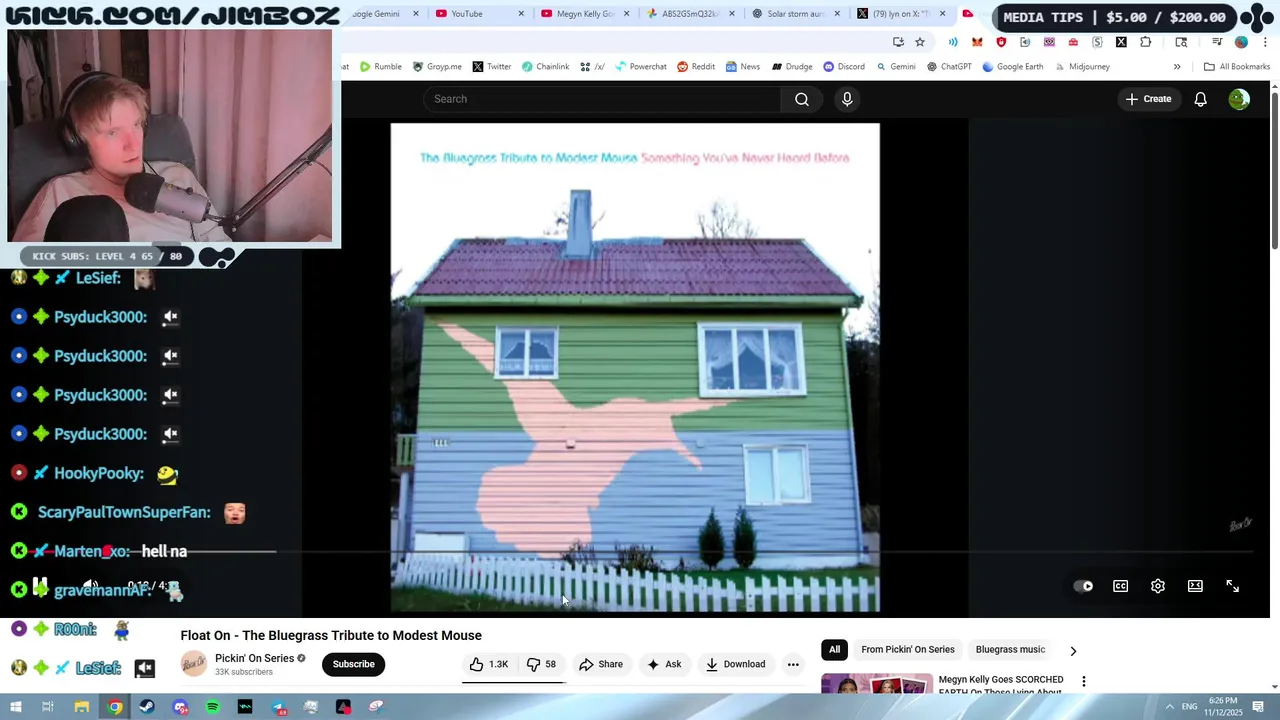Pause the video playback
The width and height of the screenshot is (1280, 720).
click(40, 586)
